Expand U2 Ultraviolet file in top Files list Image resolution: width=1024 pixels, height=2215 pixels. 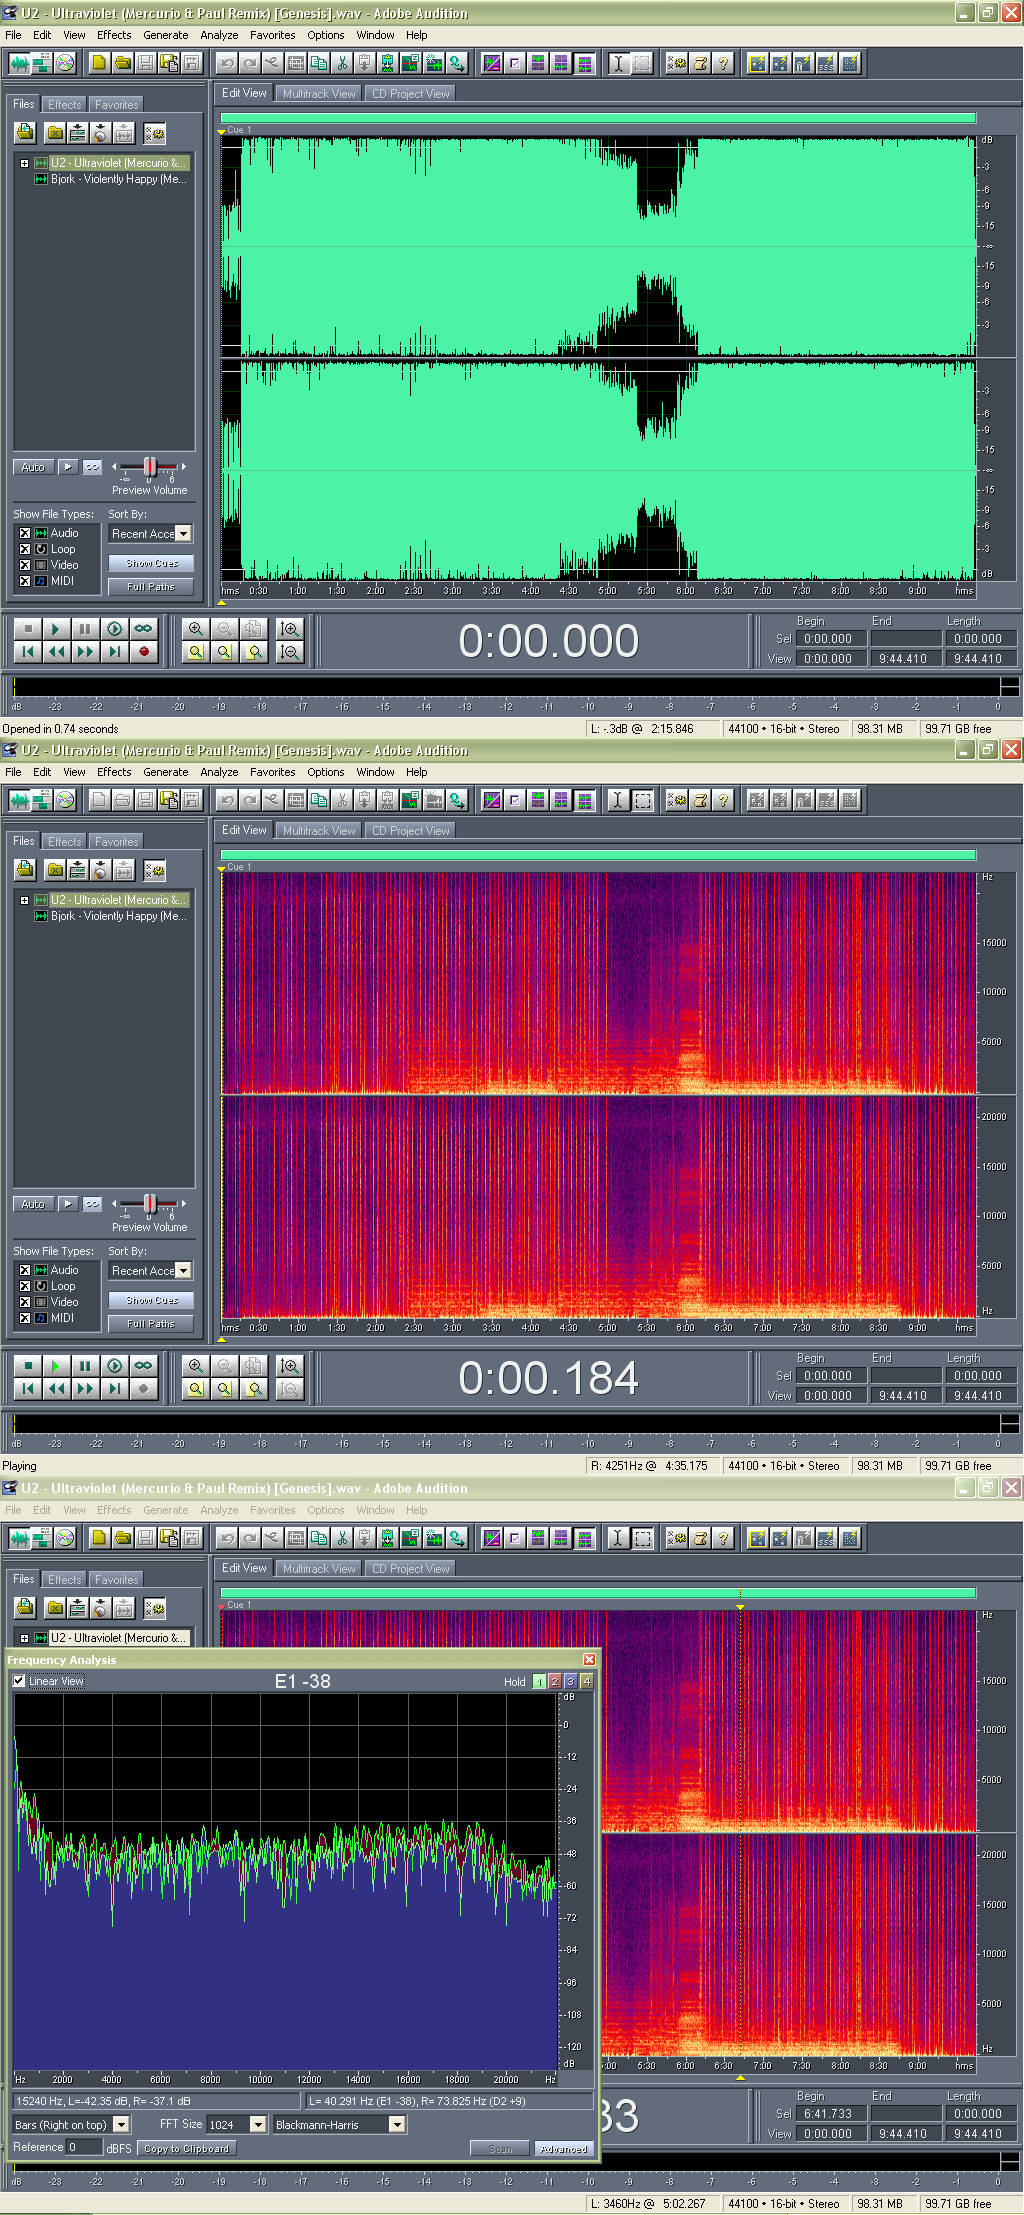pos(25,163)
